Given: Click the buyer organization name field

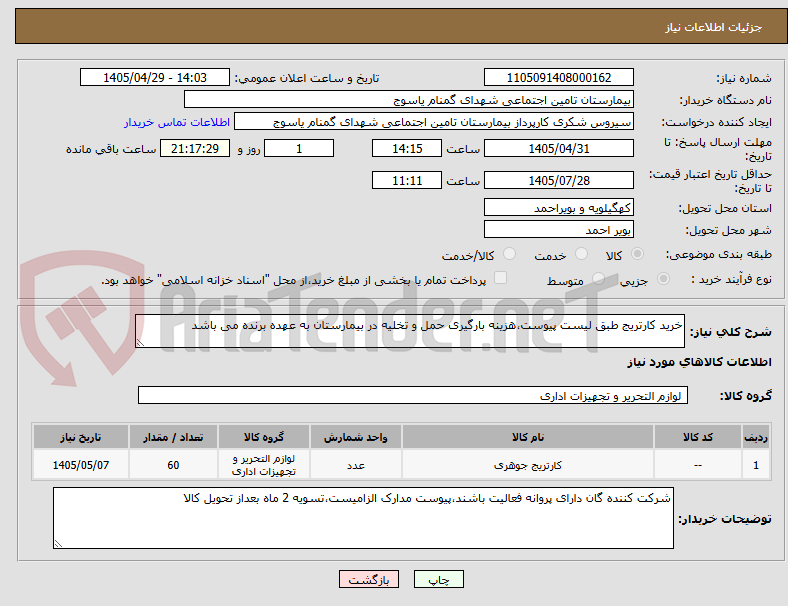Looking at the screenshot, I should coord(409,99).
